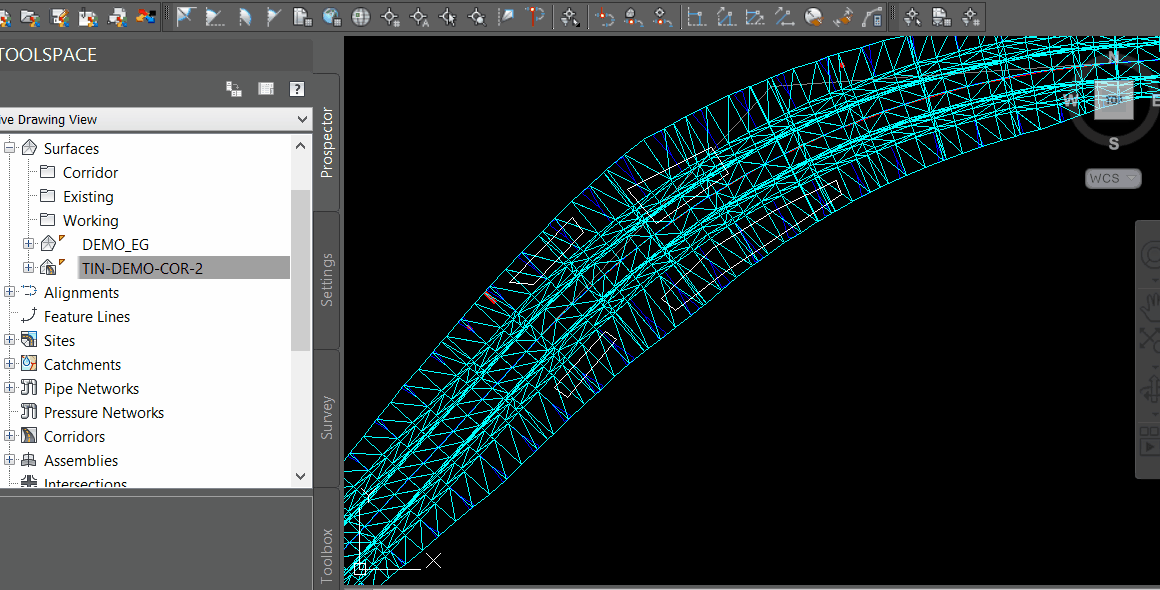Image resolution: width=1160 pixels, height=590 pixels.
Task: Toggle the Item View icon in Toolspace
Action: pos(234,88)
